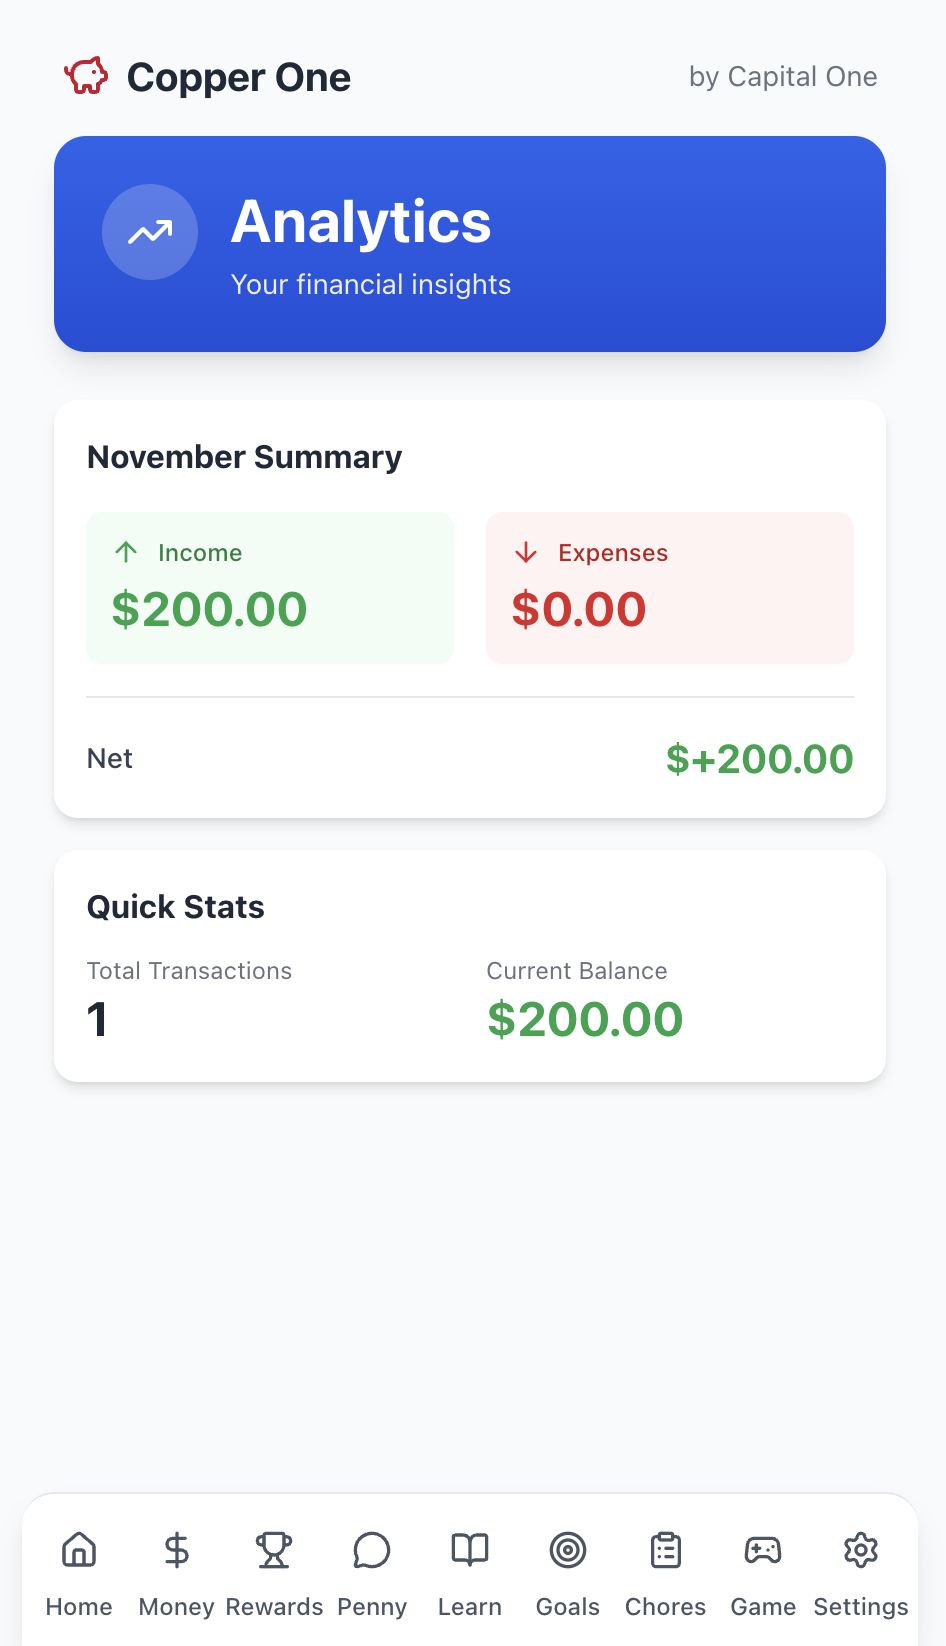Image resolution: width=946 pixels, height=1646 pixels.
Task: Click the by Capital One link
Action: [x=783, y=76]
